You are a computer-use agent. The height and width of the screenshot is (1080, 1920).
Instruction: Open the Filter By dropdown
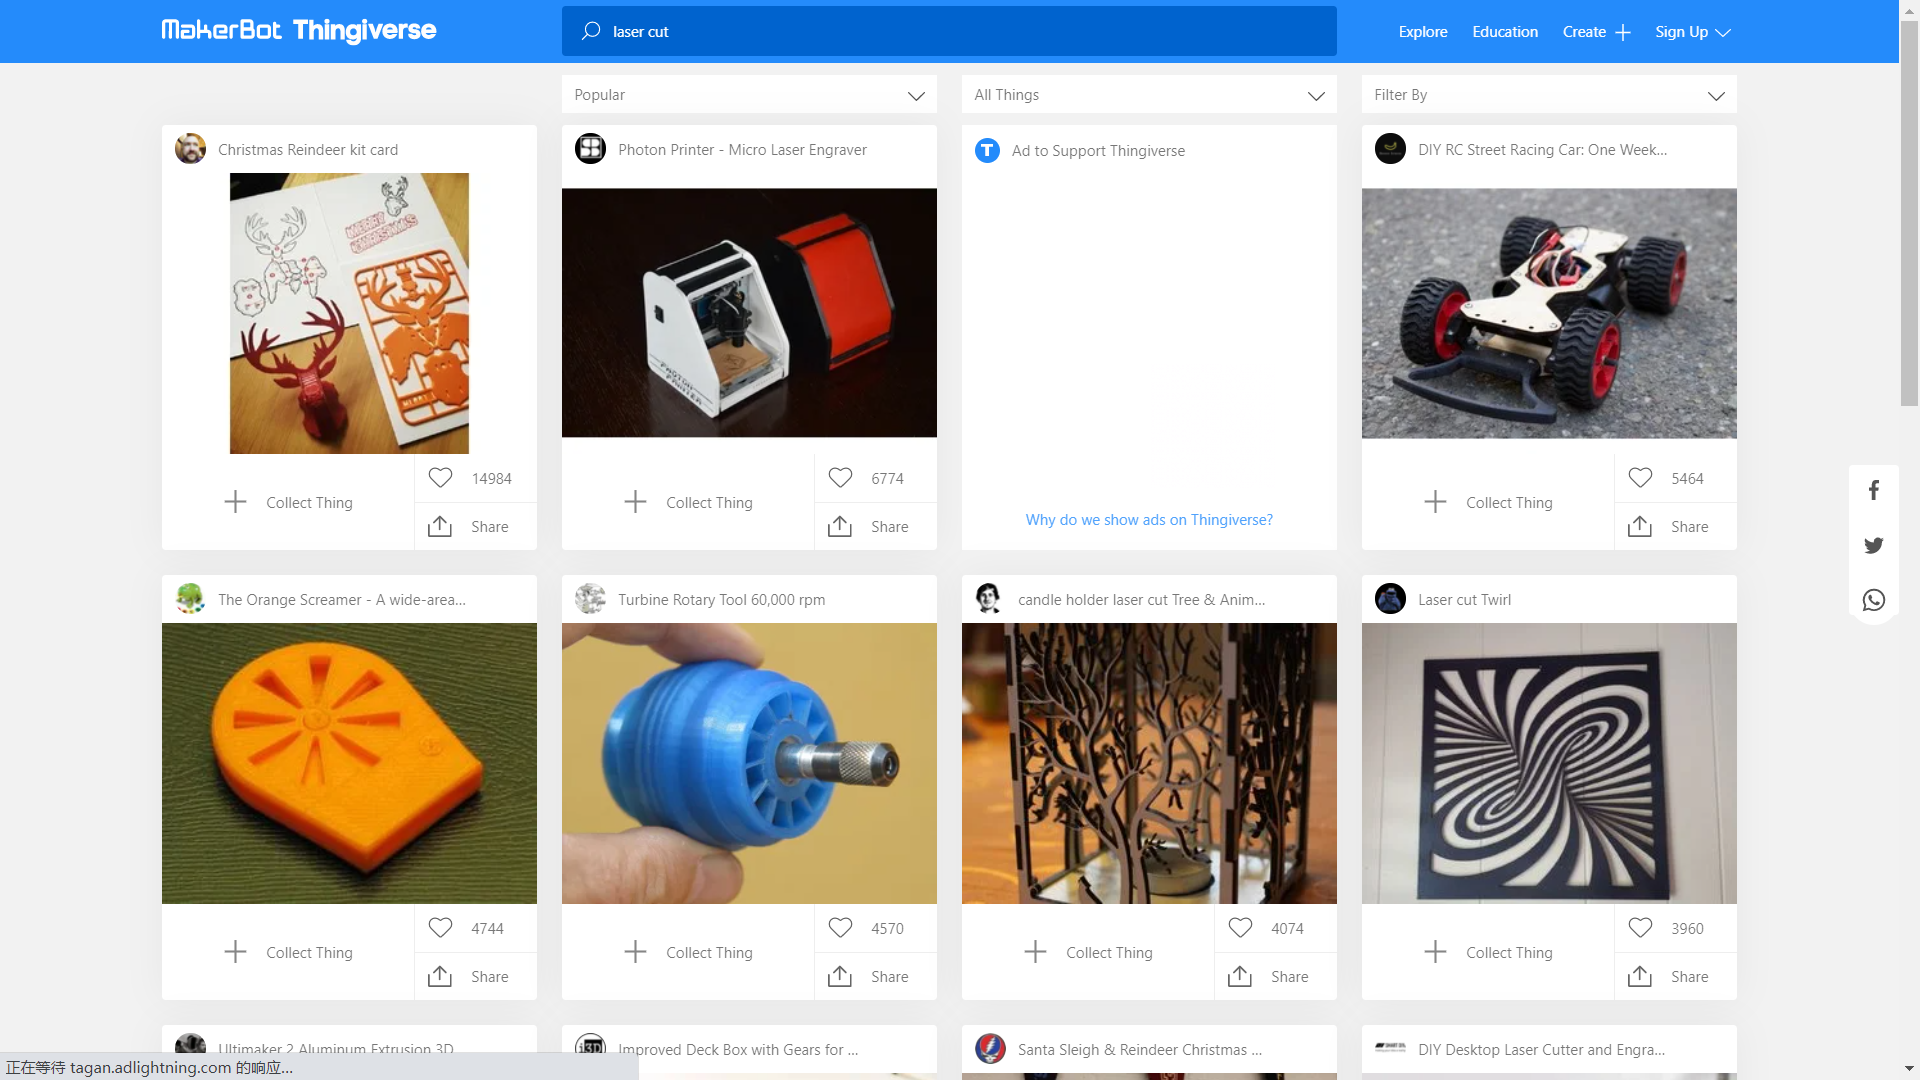coord(1548,95)
